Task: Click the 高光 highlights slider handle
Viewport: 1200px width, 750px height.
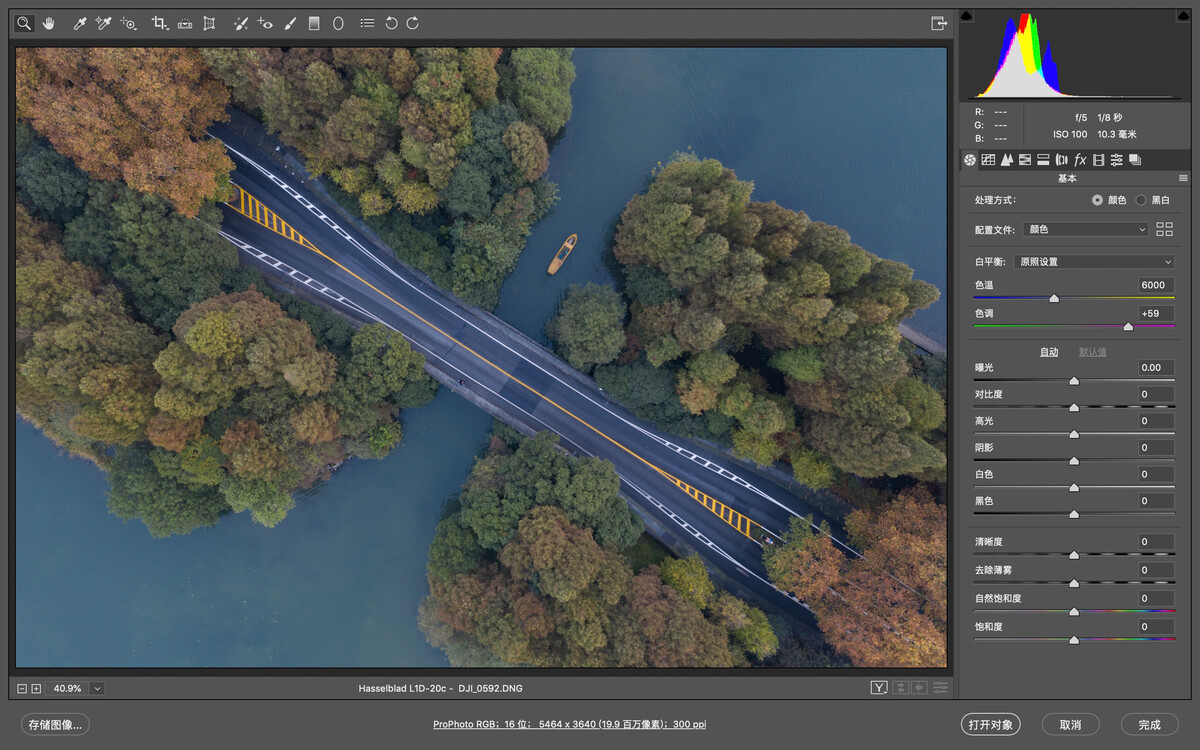Action: 1074,434
